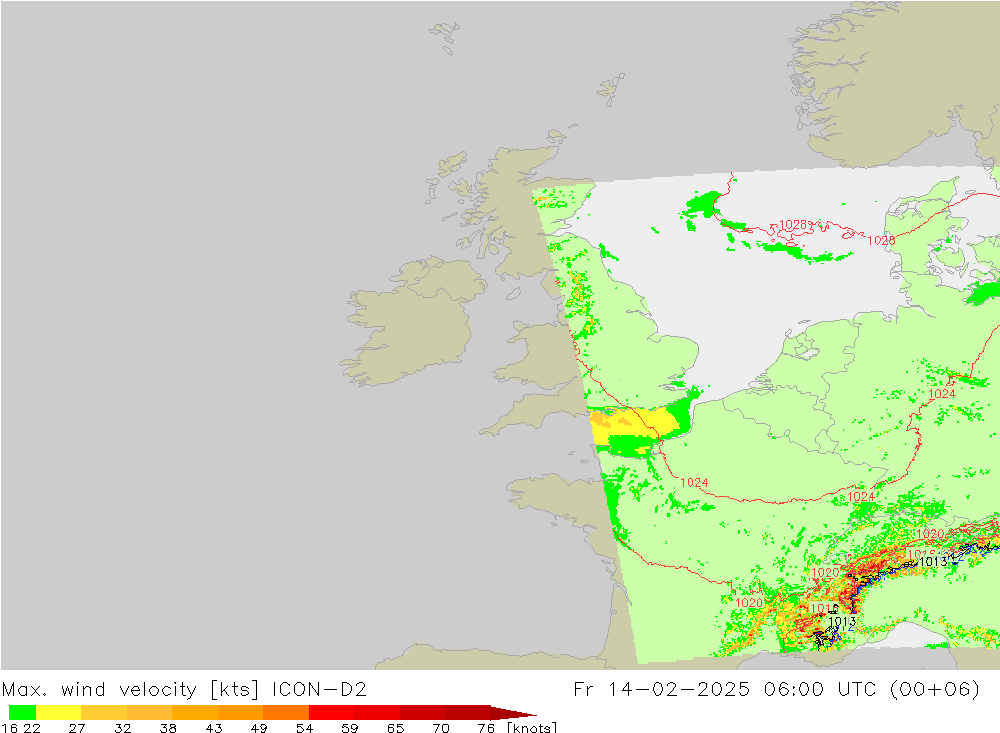Screen dimensions: 1000x733
Task: Click the dark red 65–70 knots swatch
Action: [x=422, y=712]
